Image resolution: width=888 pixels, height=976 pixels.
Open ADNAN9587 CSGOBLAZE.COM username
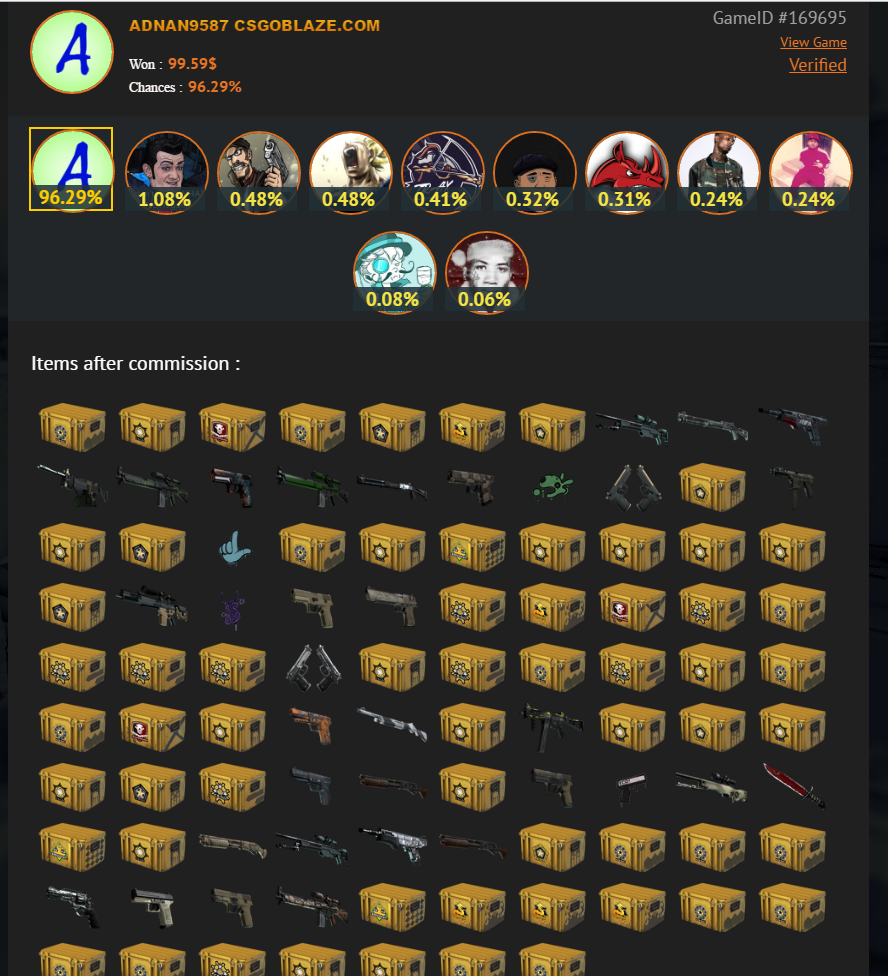(x=255, y=26)
